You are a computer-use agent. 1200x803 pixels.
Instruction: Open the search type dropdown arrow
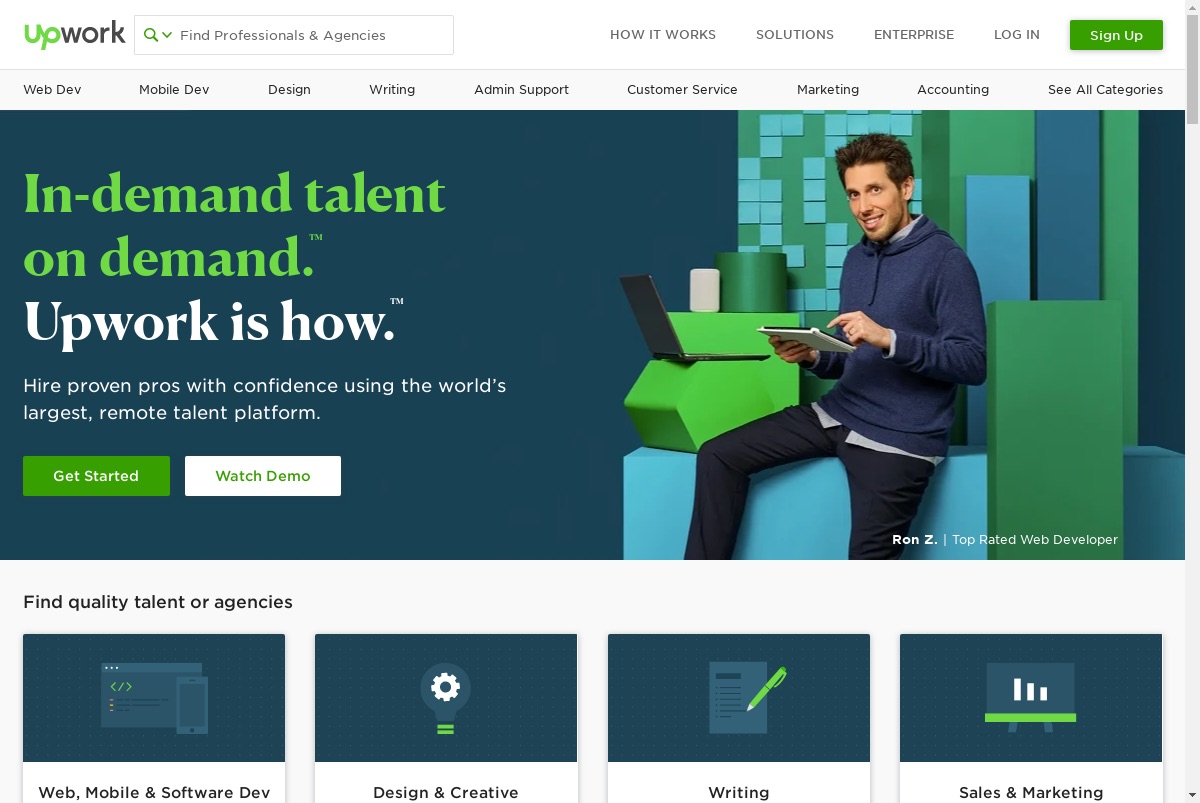(167, 35)
